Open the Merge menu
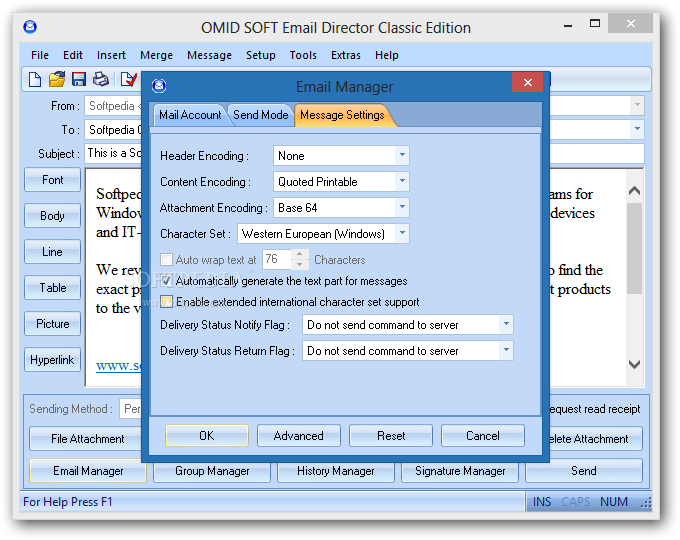 tap(157, 55)
